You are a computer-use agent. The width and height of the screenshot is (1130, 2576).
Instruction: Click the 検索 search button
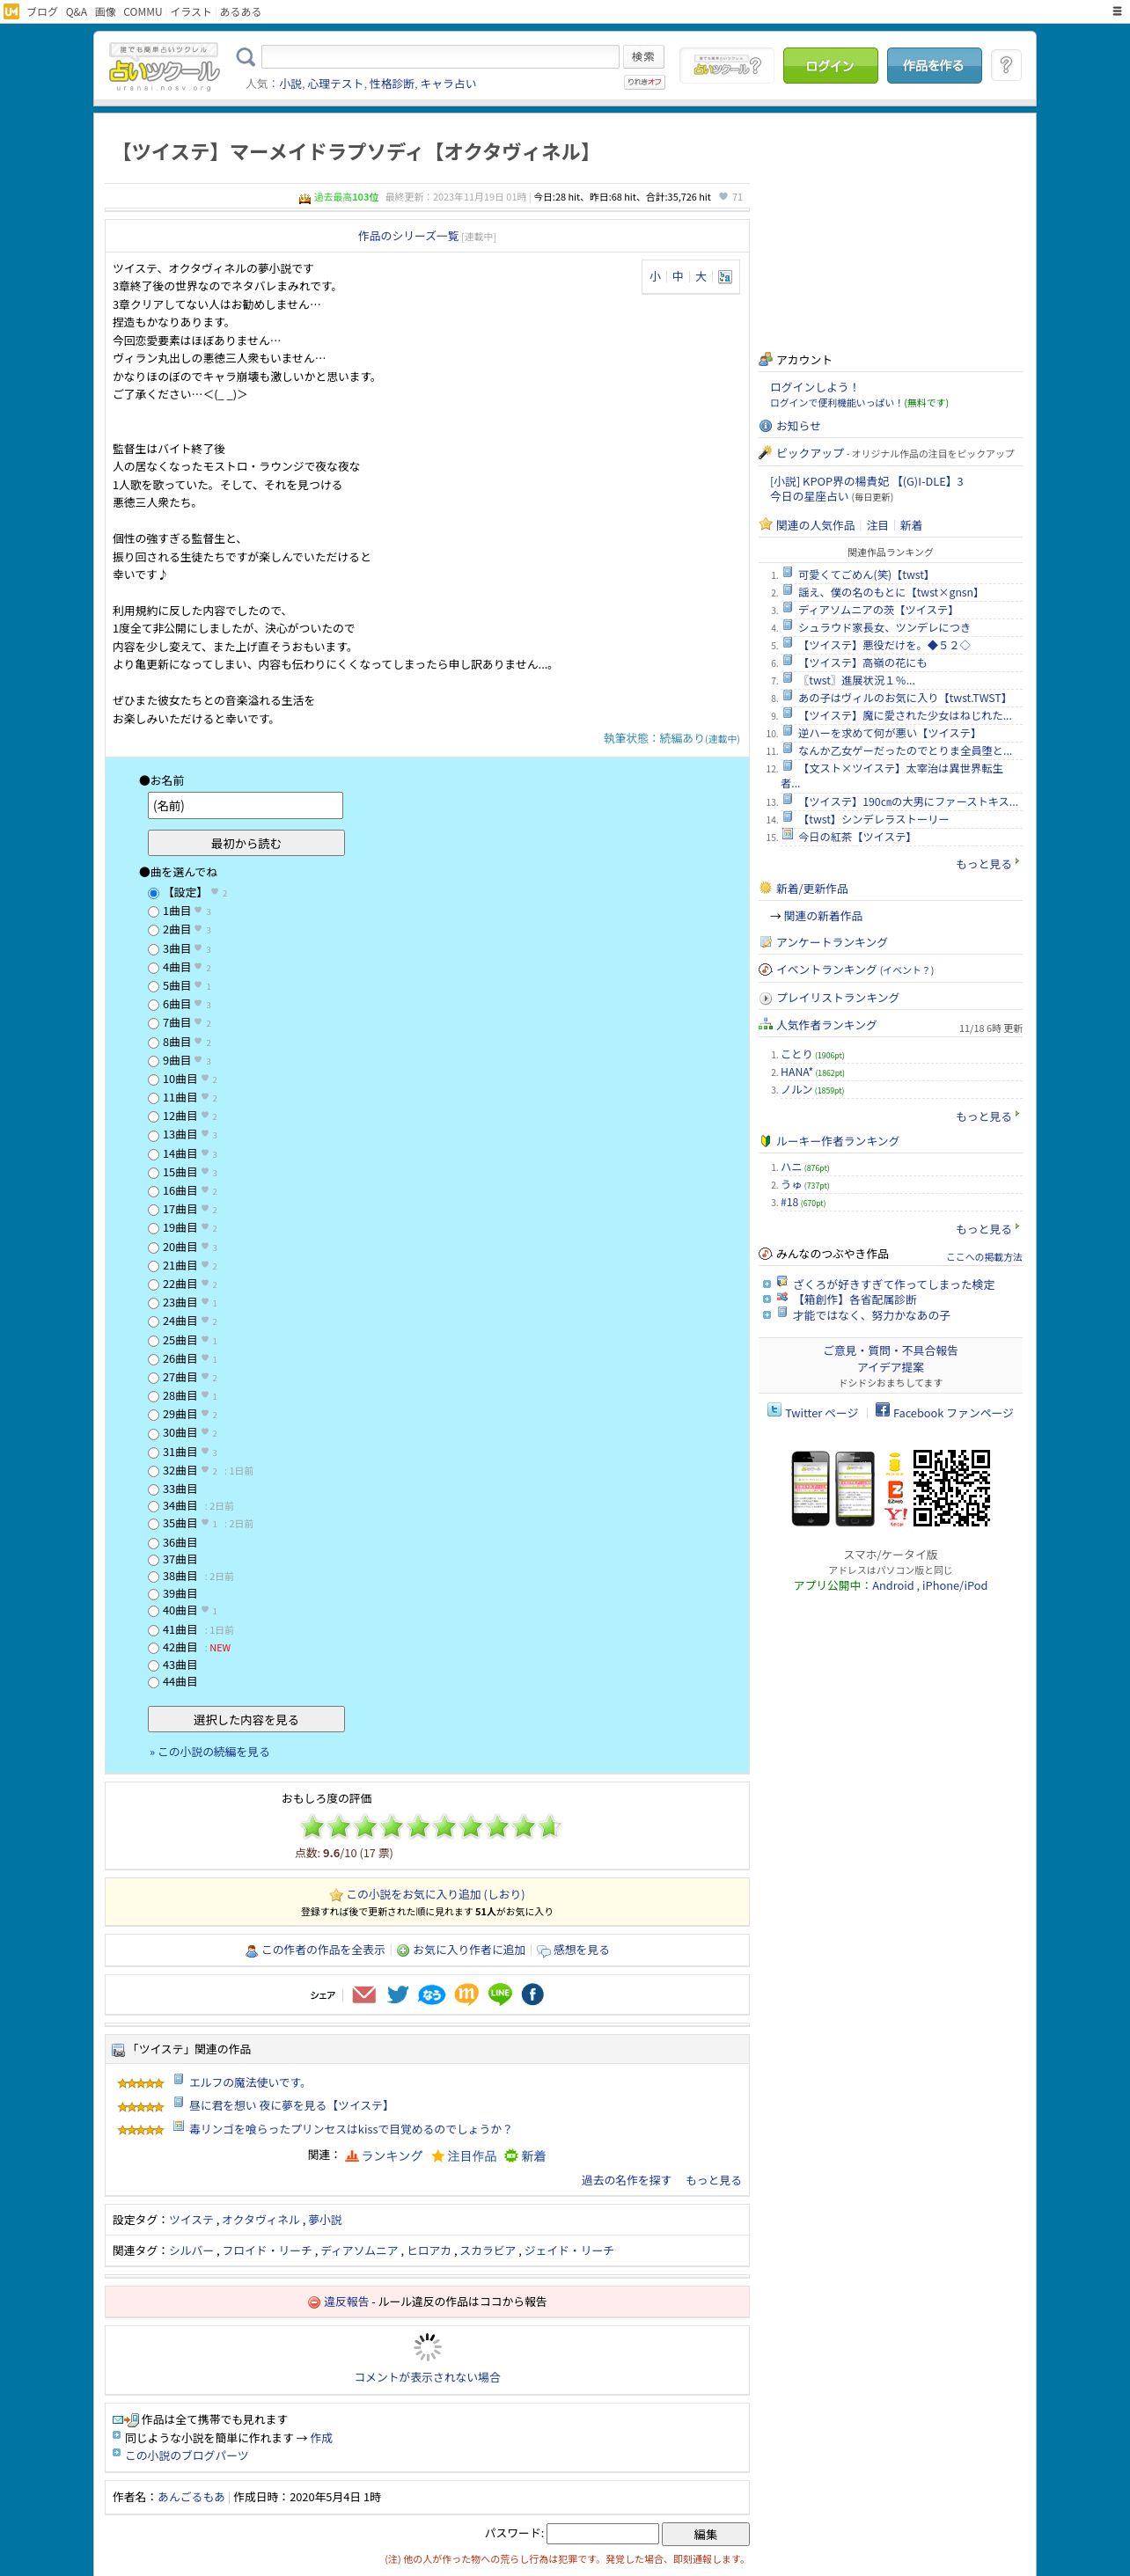point(643,57)
